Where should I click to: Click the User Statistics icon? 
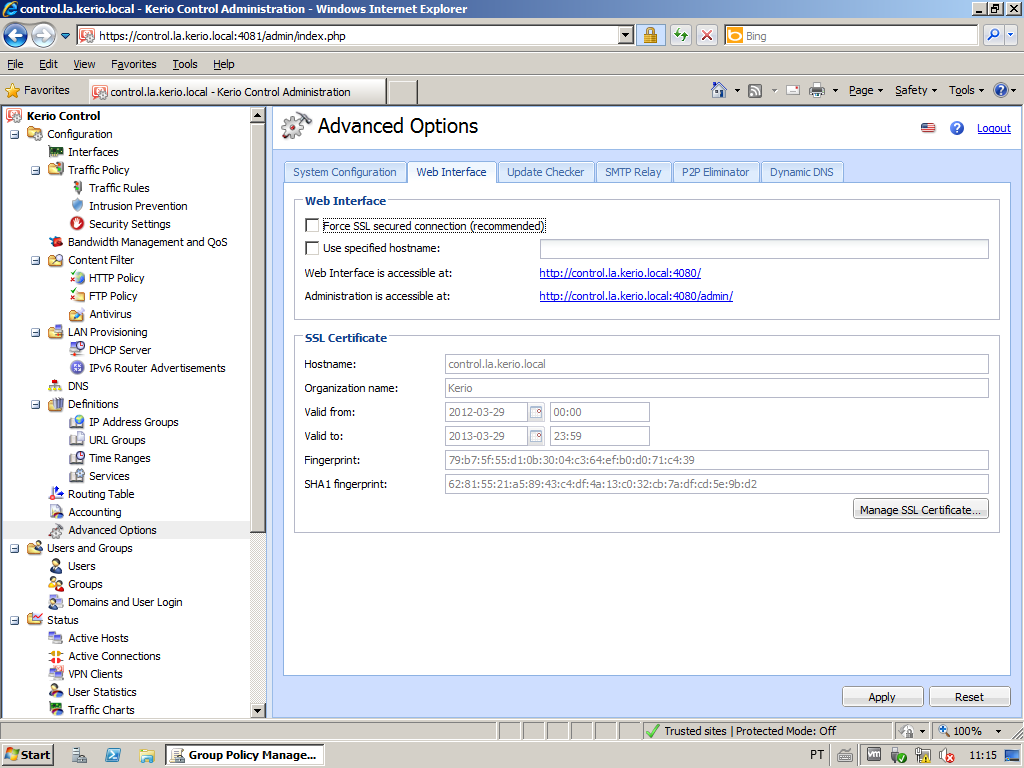[x=56, y=692]
